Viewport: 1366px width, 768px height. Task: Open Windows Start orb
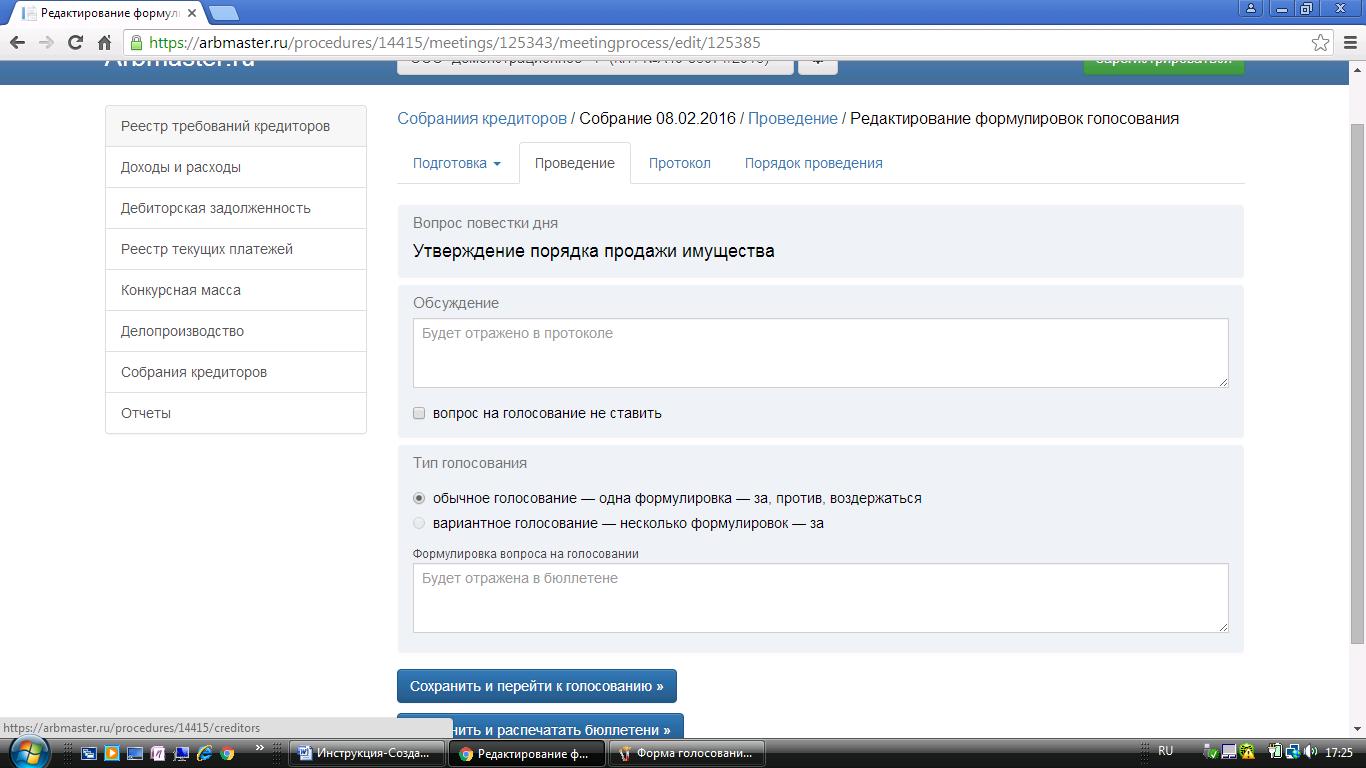click(x=27, y=751)
